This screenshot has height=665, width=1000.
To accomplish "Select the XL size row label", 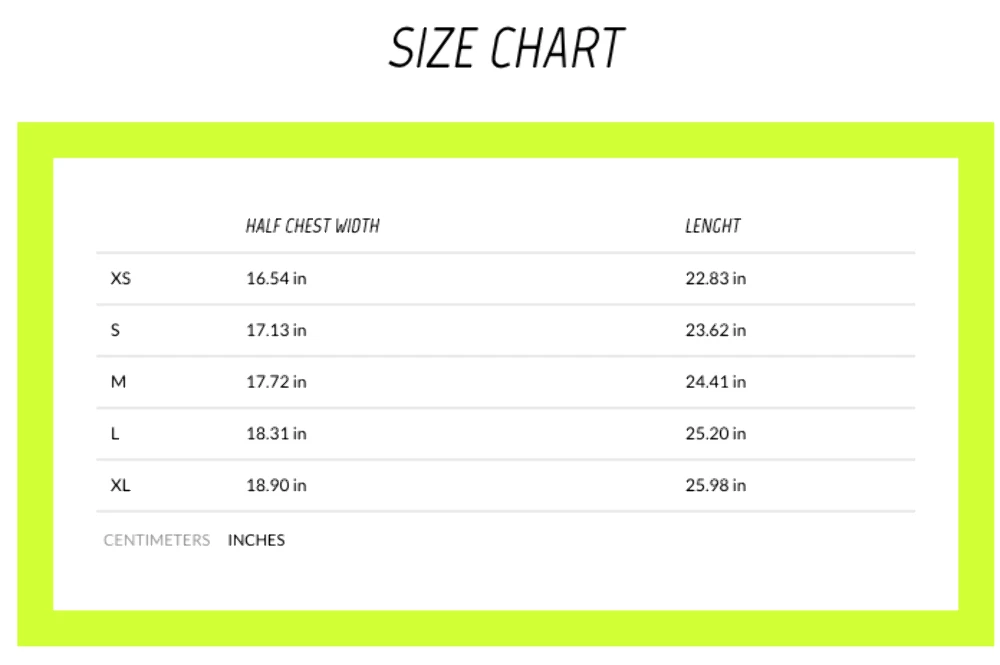I will click(120, 486).
